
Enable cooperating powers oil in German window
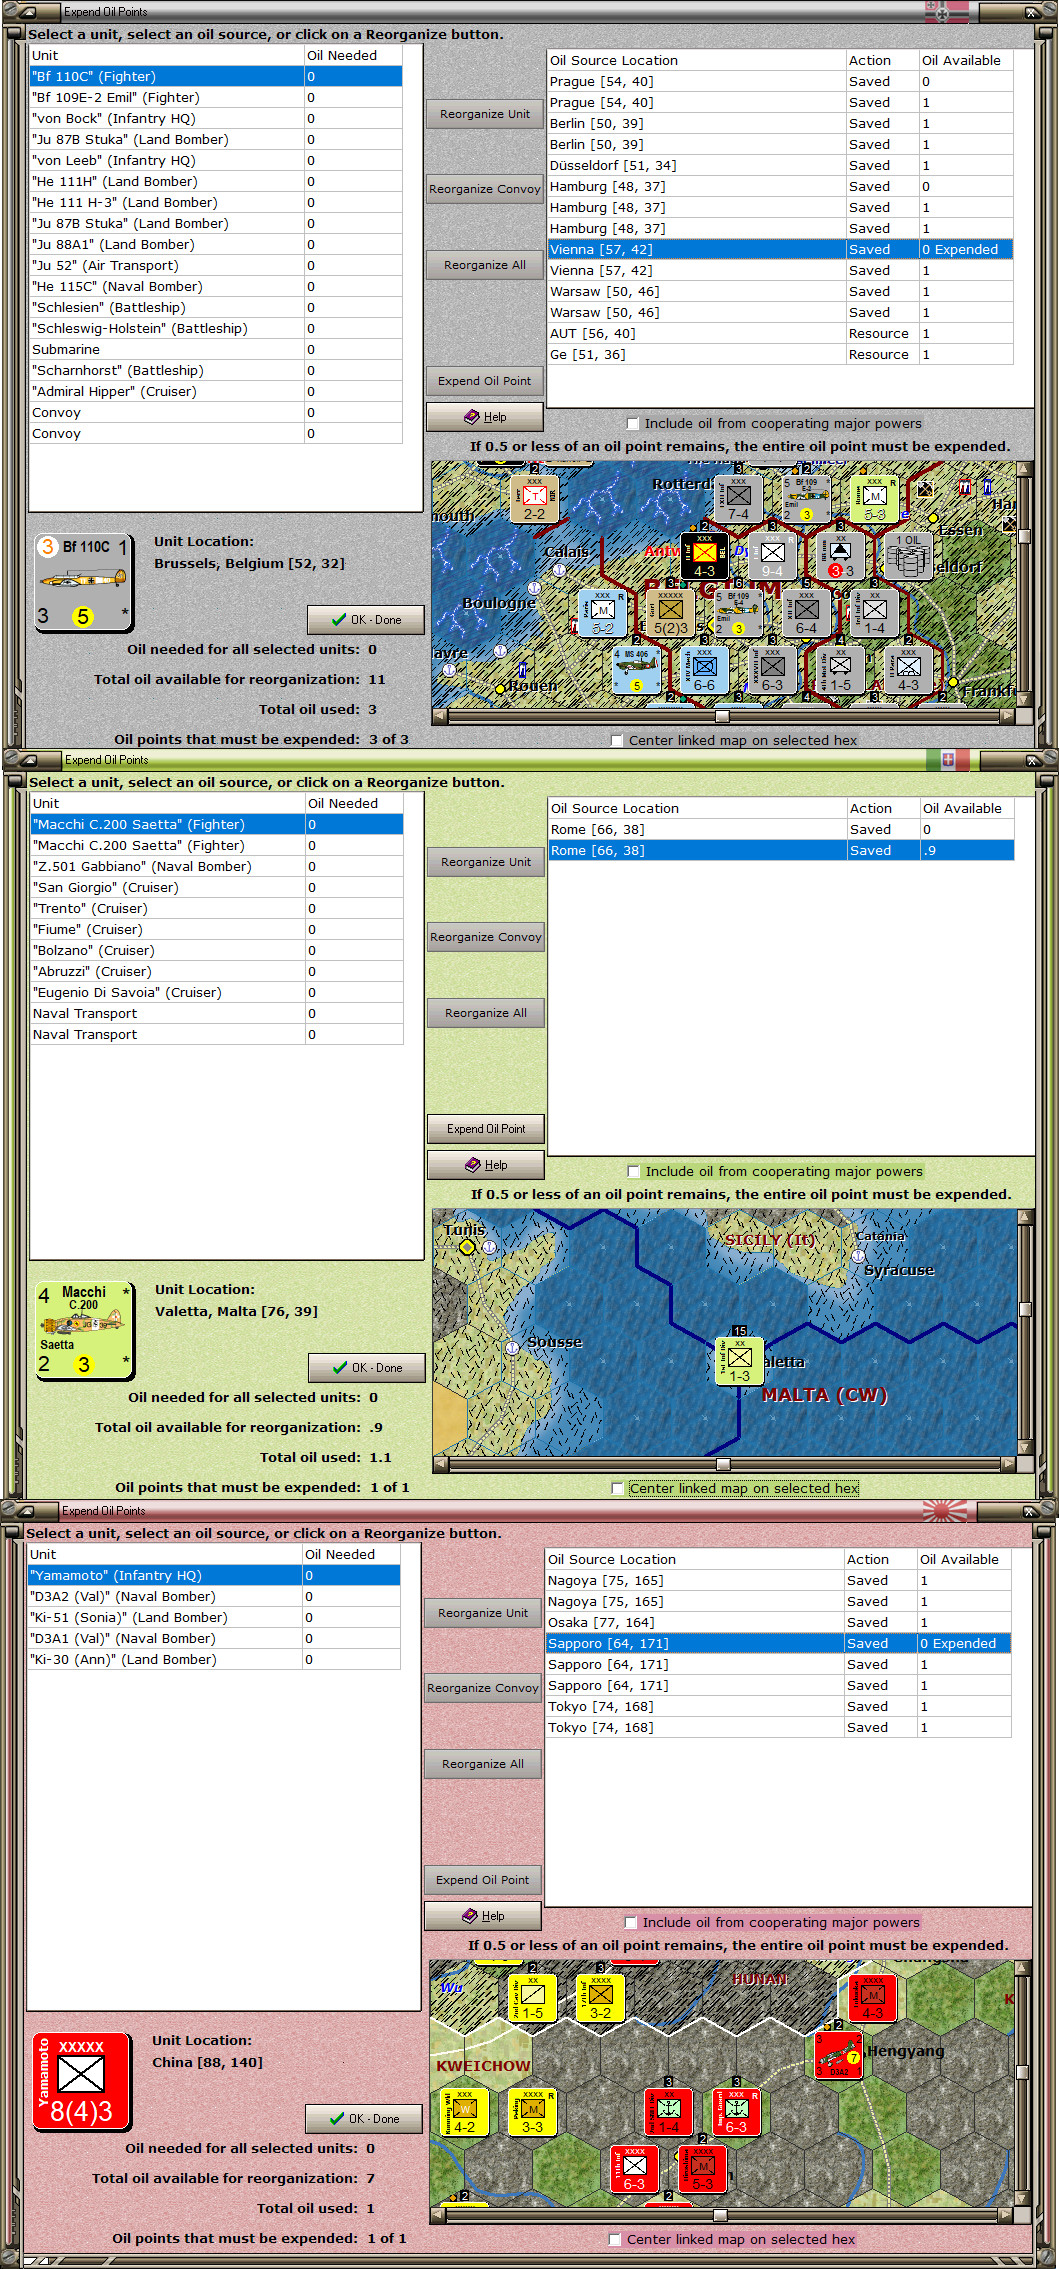pos(632,424)
